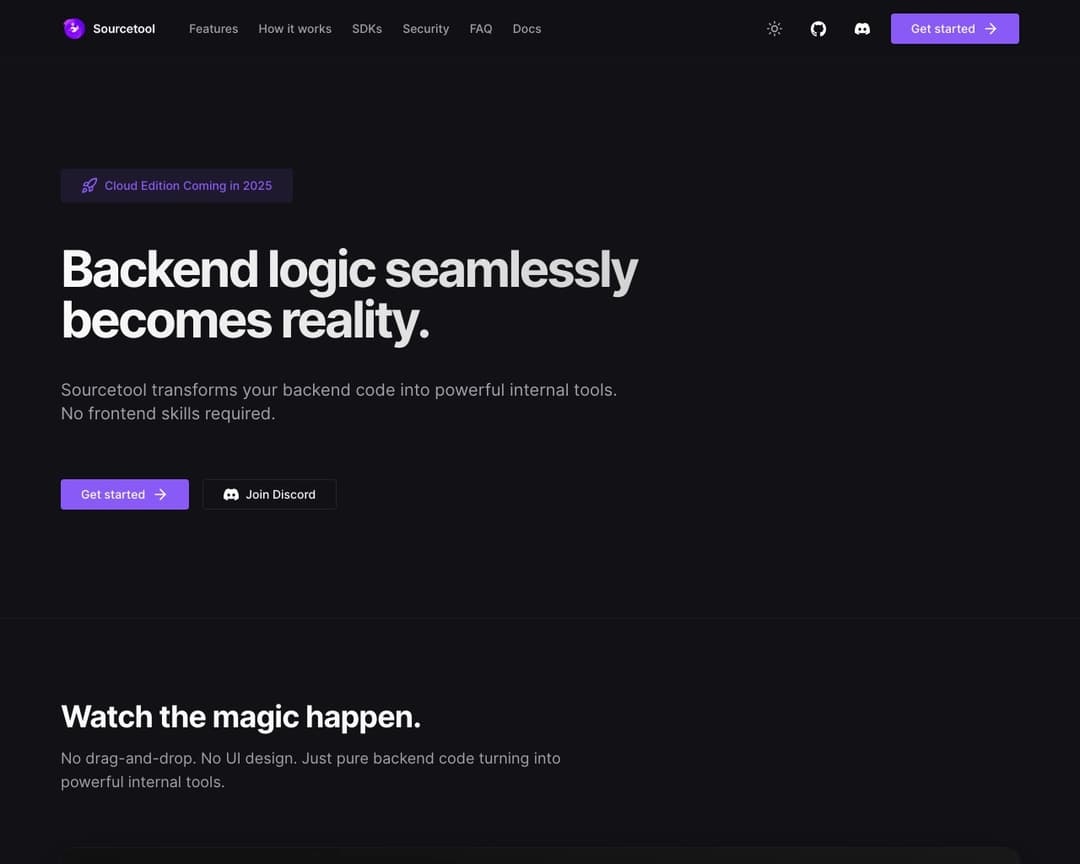
Task: Toggle light mode with sun icon
Action: 774,29
